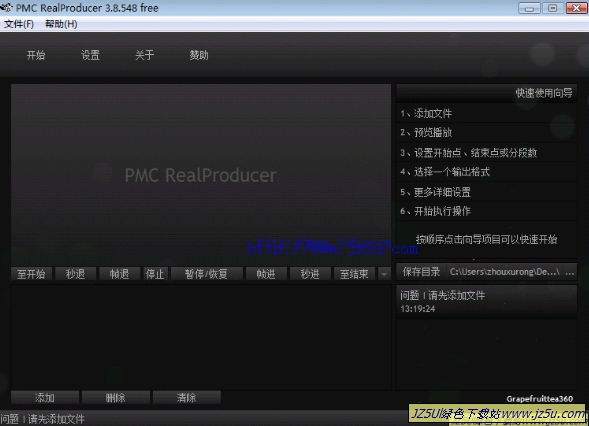The image size is (589, 426).
Task: Select wizard step 2、预览播放
Action: pos(486,132)
